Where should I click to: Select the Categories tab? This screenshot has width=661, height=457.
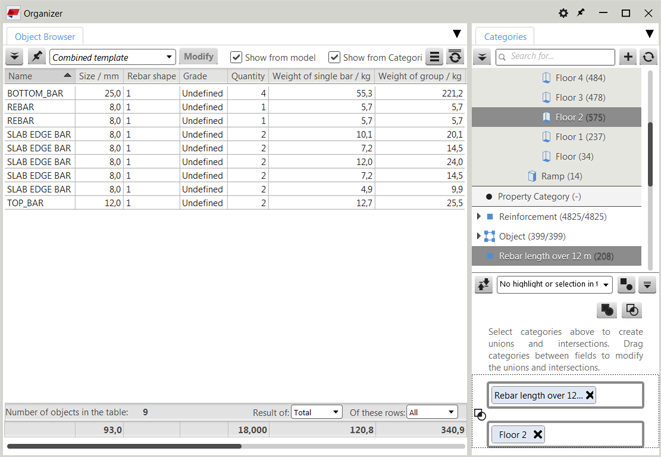pos(505,36)
